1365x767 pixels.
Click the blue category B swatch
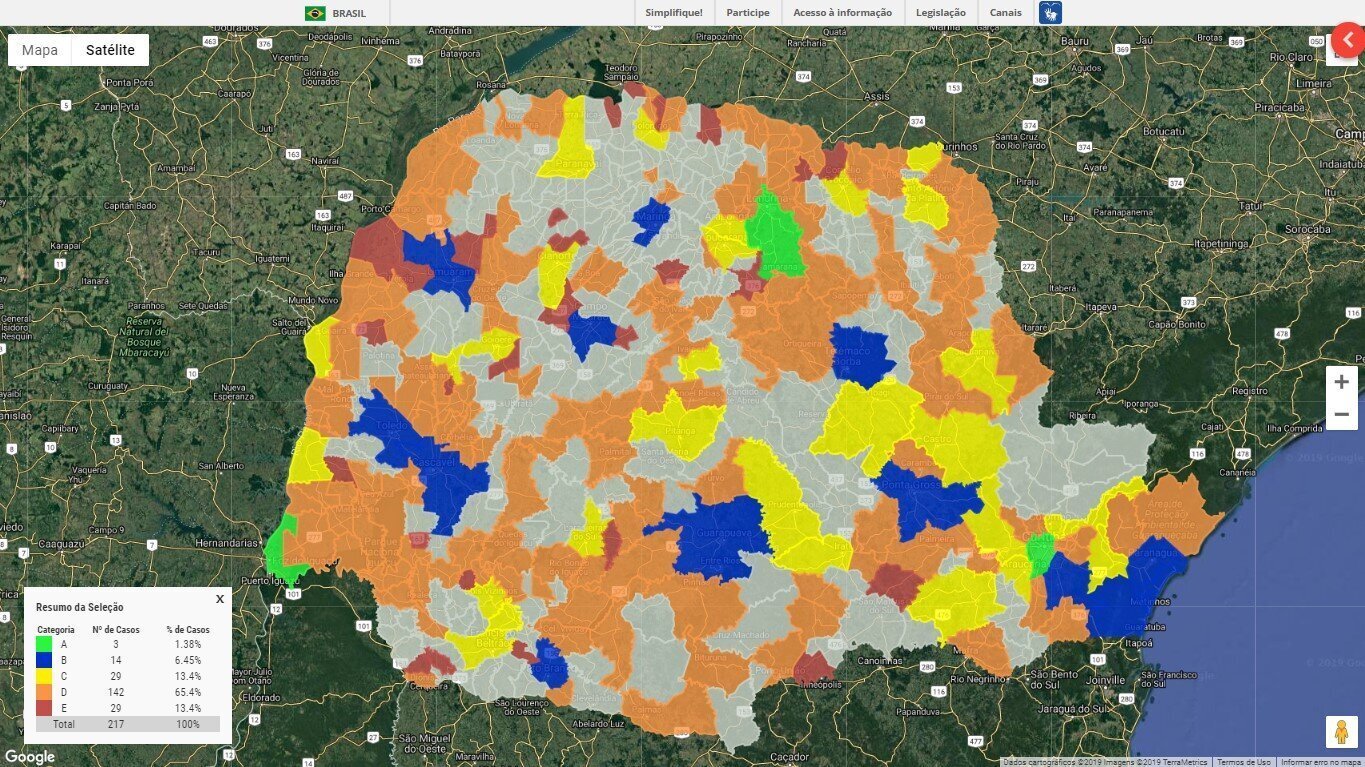click(x=44, y=660)
